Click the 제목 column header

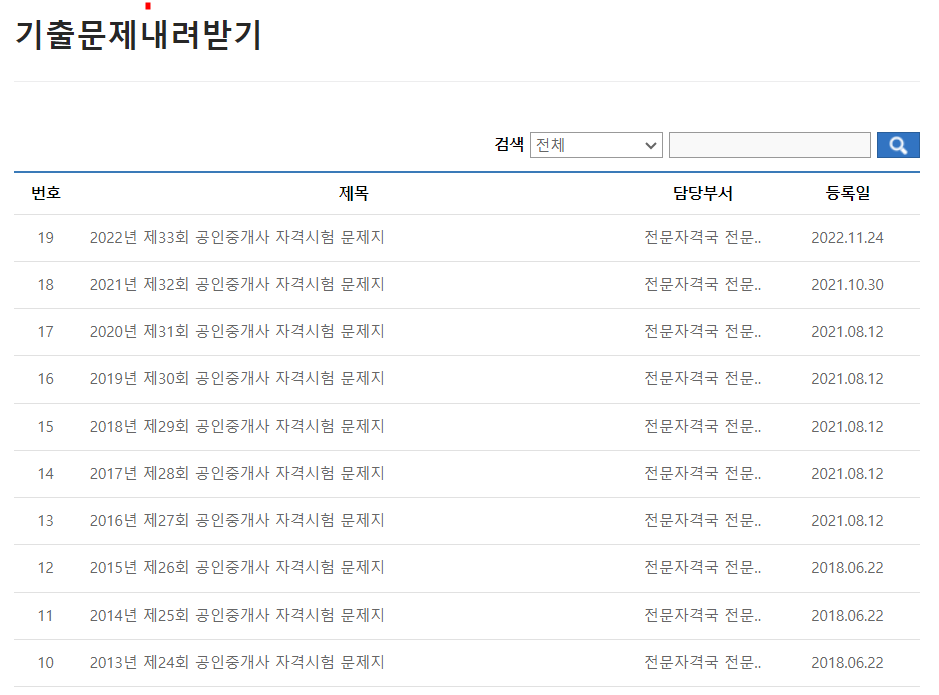(353, 193)
